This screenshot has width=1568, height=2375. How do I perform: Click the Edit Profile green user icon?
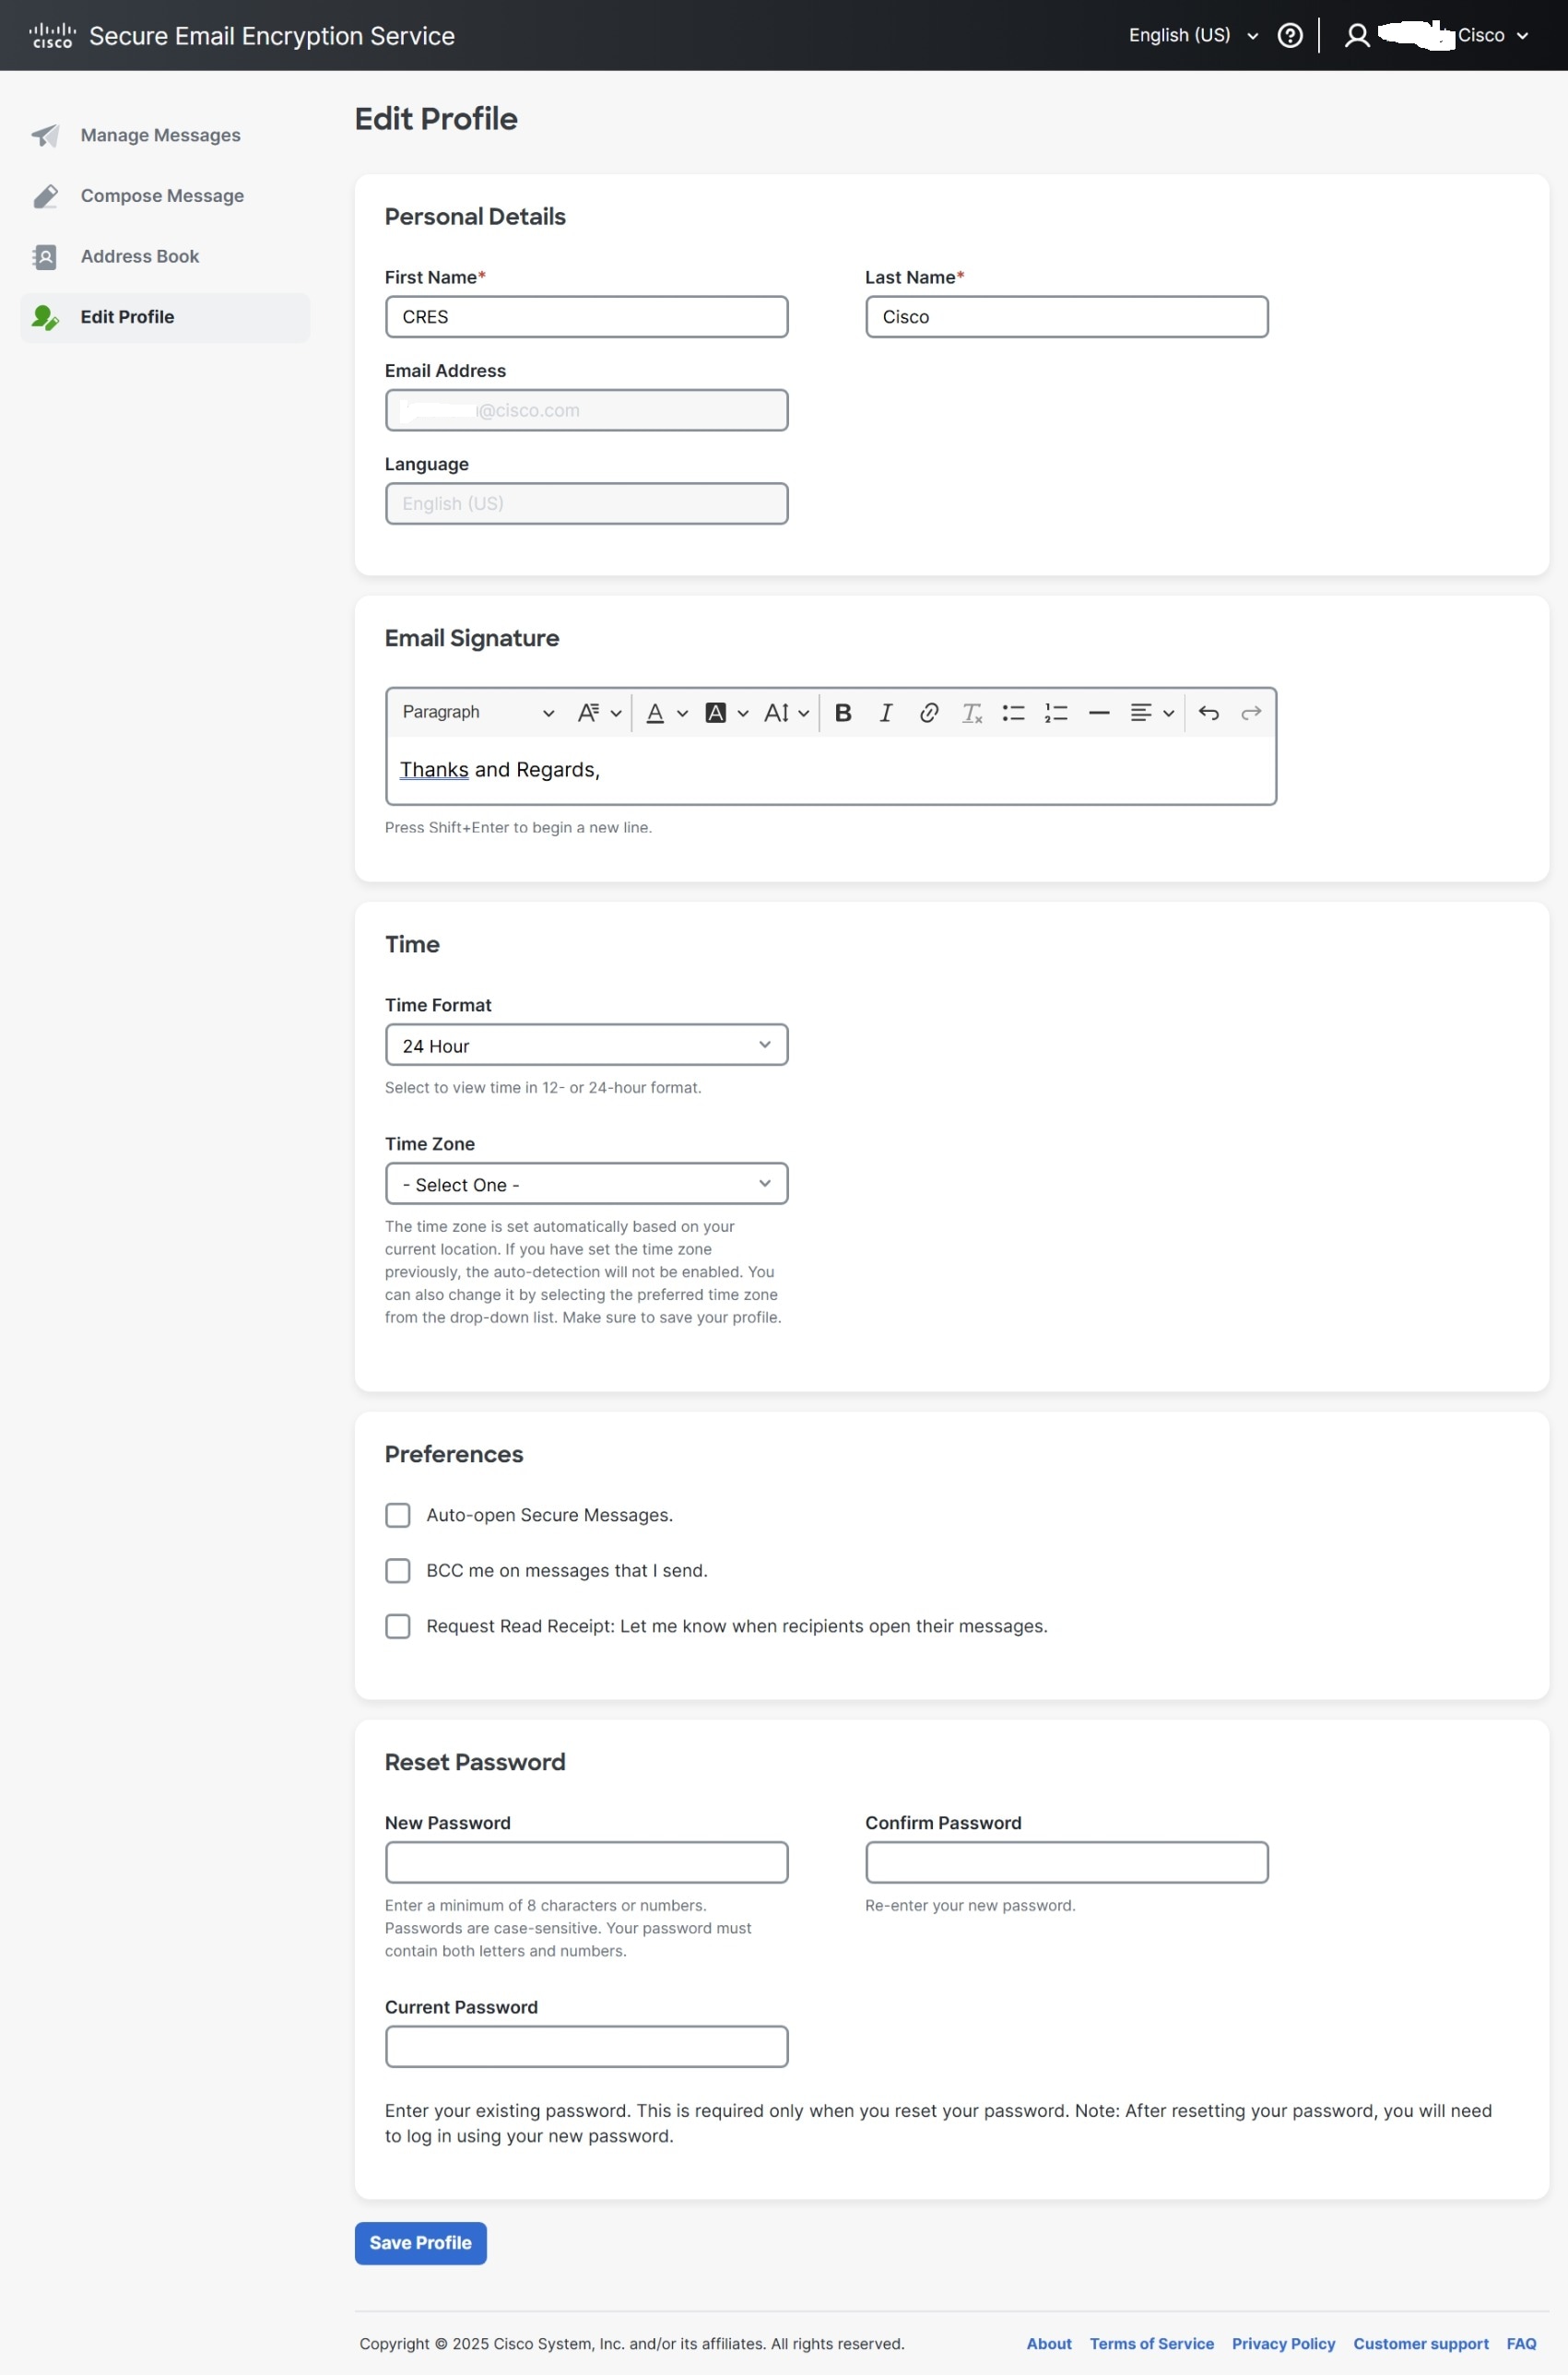(46, 317)
